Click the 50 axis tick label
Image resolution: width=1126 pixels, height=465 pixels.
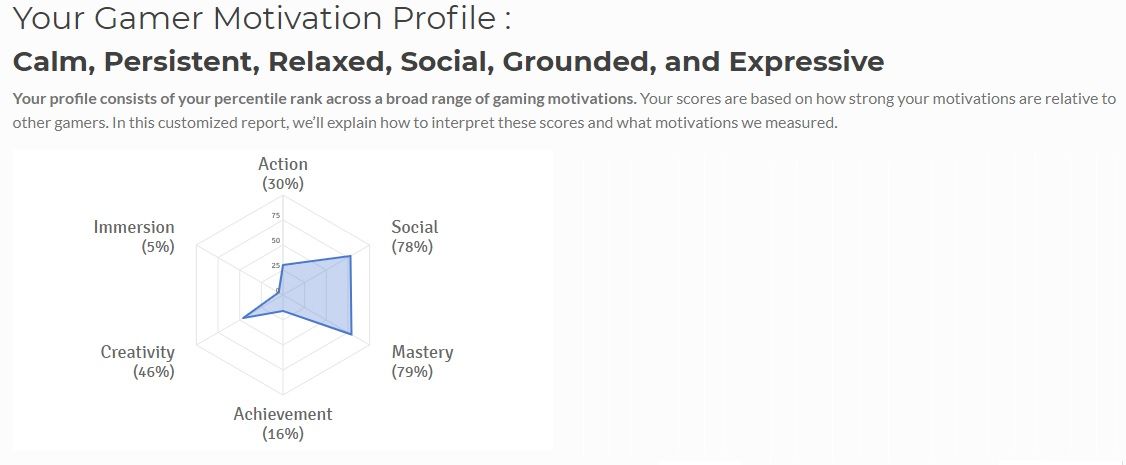[x=276, y=240]
